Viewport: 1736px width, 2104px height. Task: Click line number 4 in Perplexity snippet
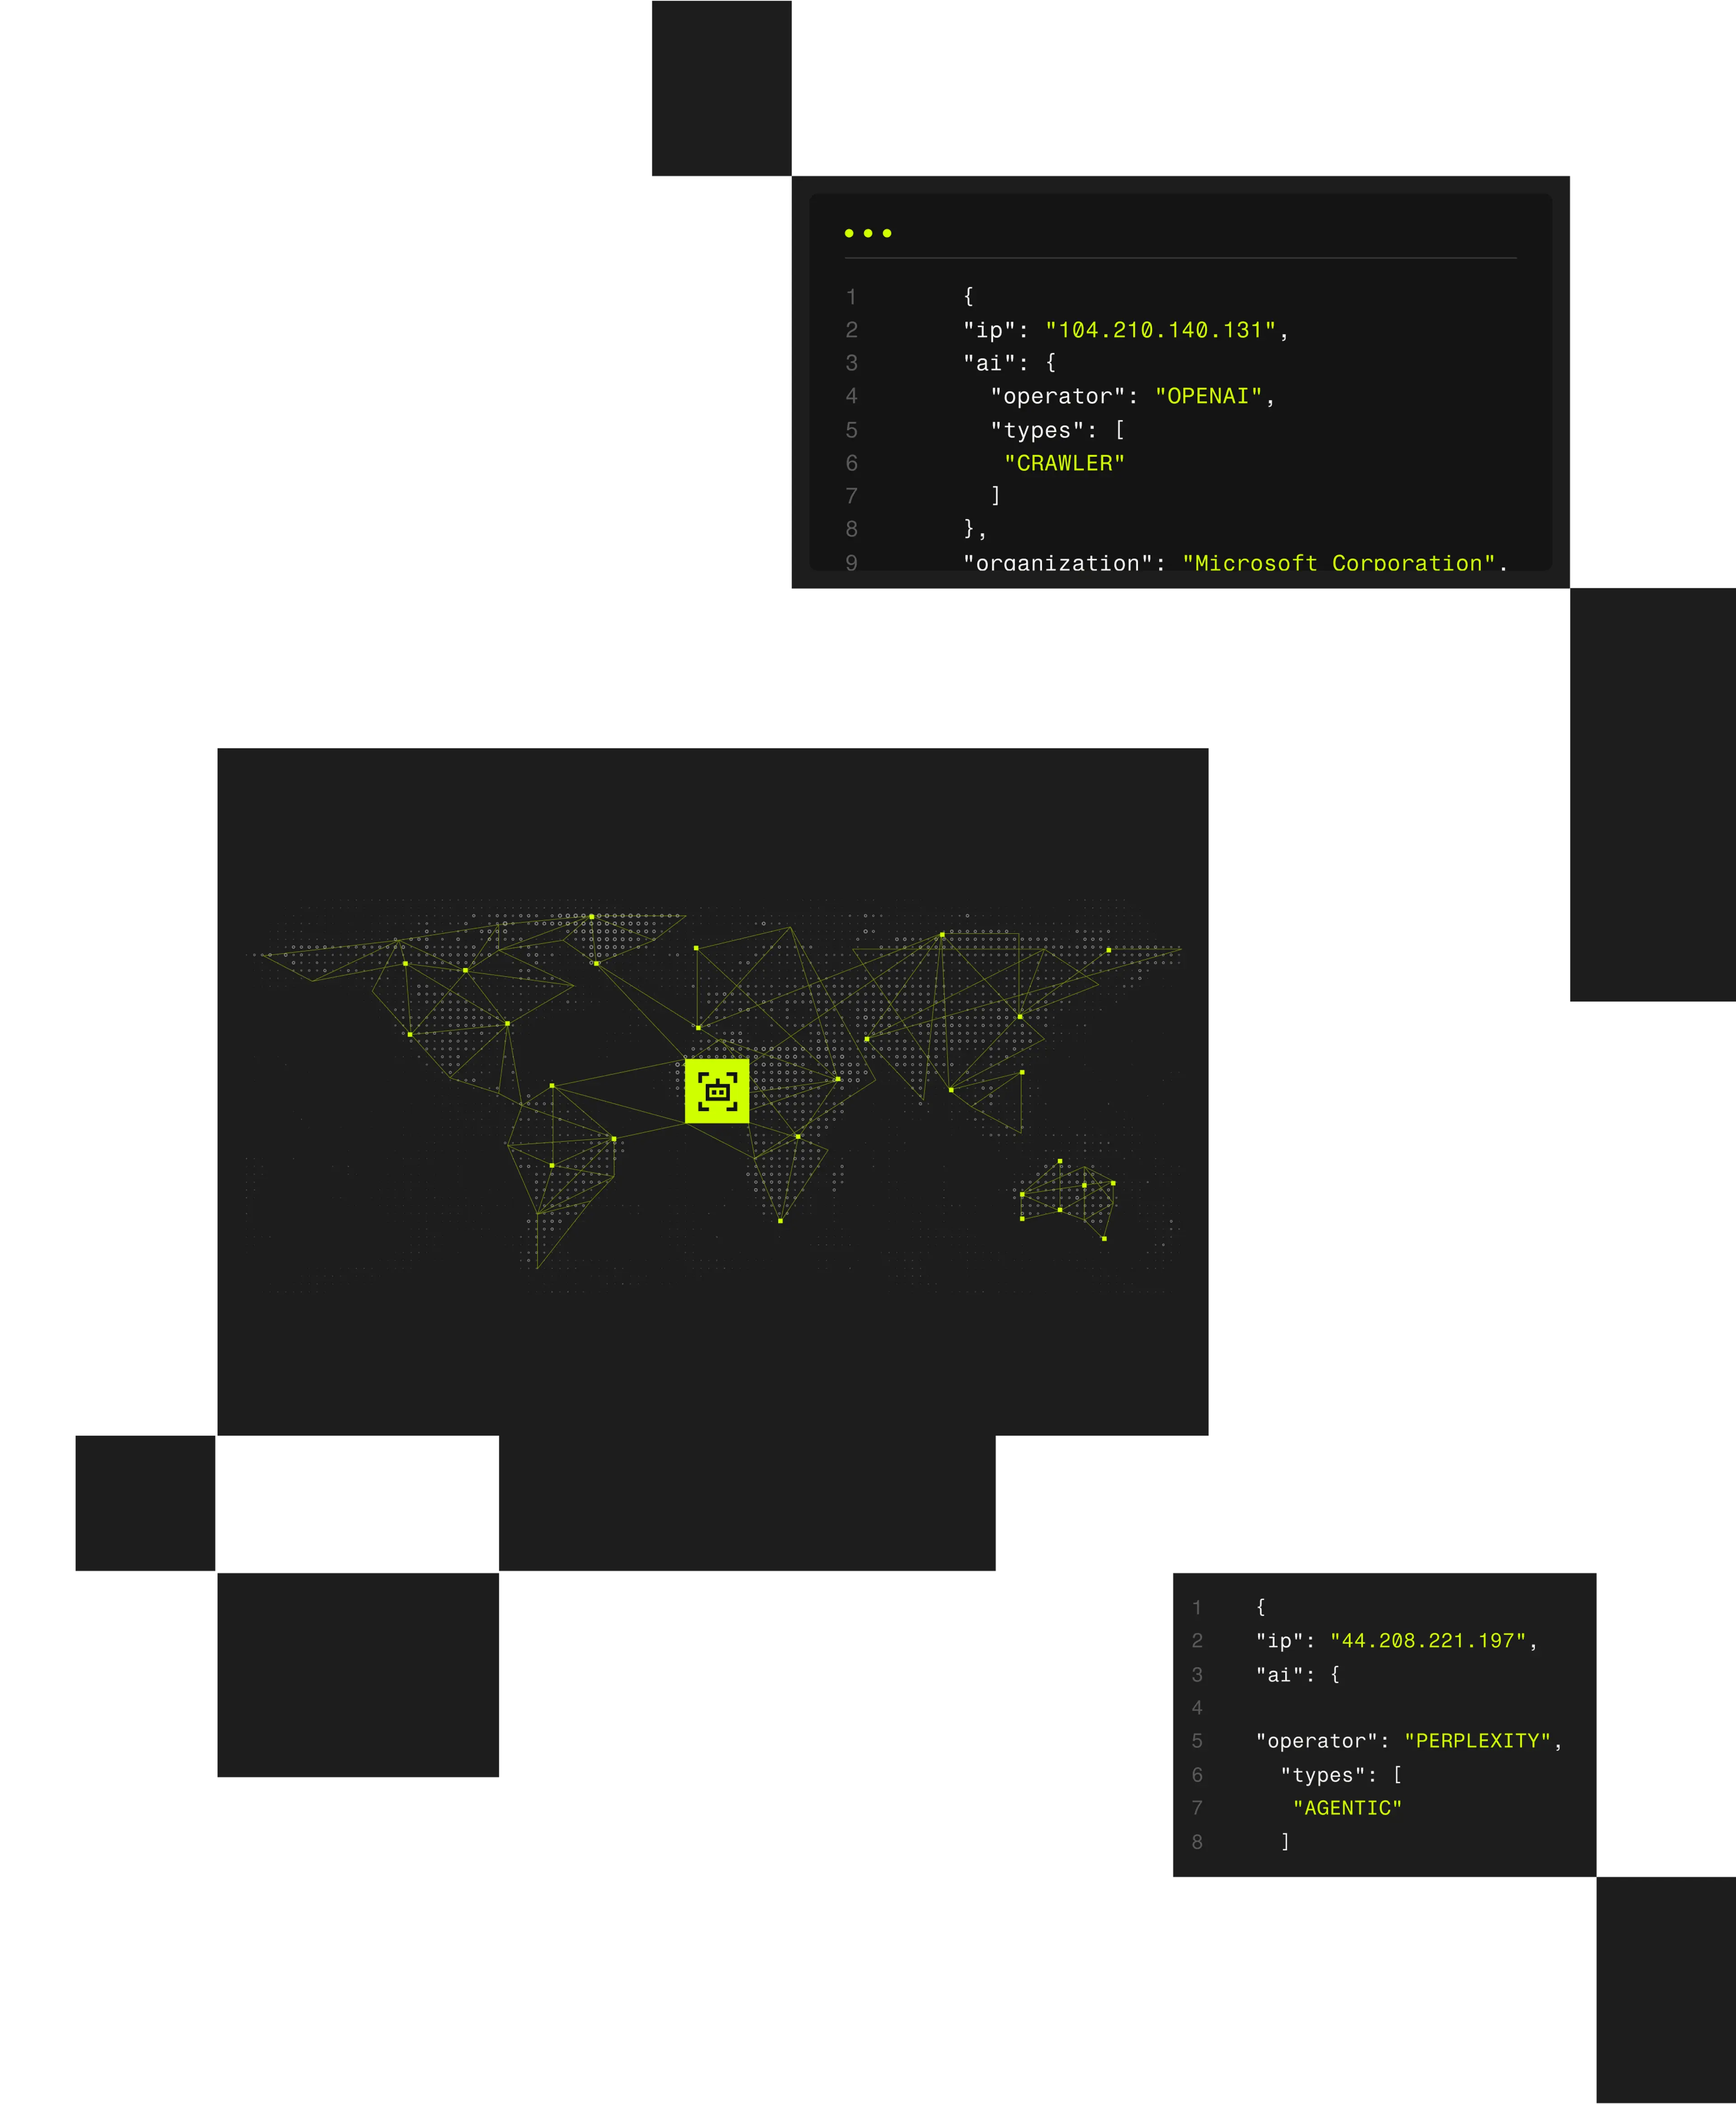tap(1196, 1707)
